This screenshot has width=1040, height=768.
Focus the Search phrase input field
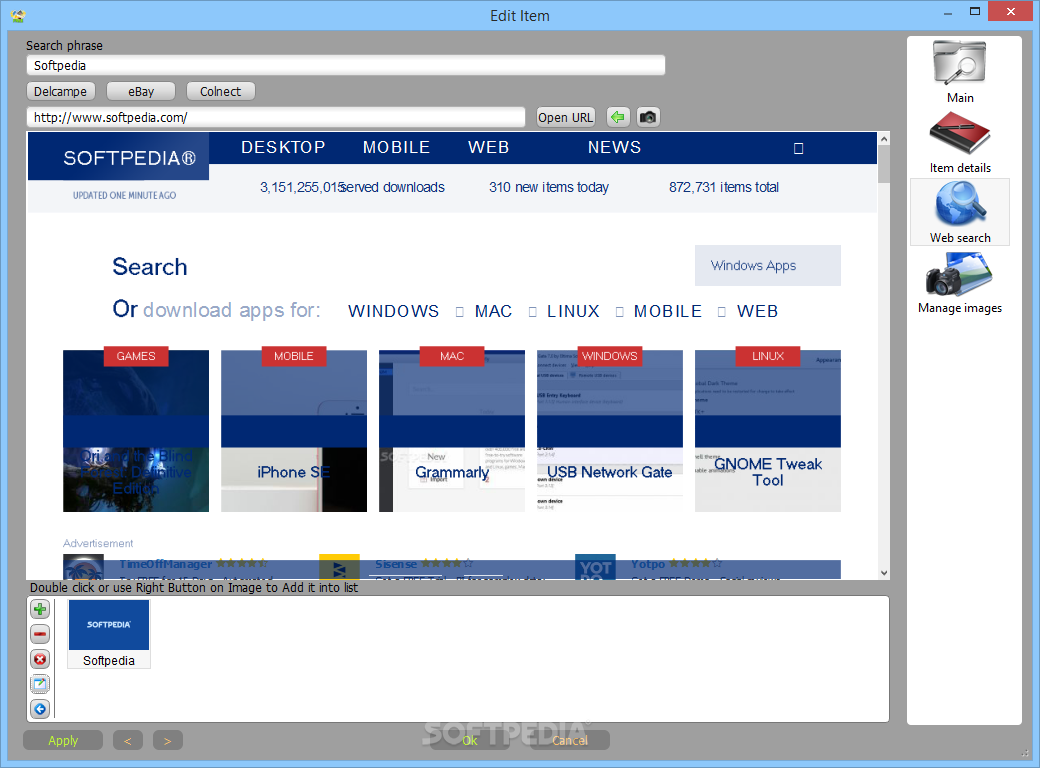(346, 66)
